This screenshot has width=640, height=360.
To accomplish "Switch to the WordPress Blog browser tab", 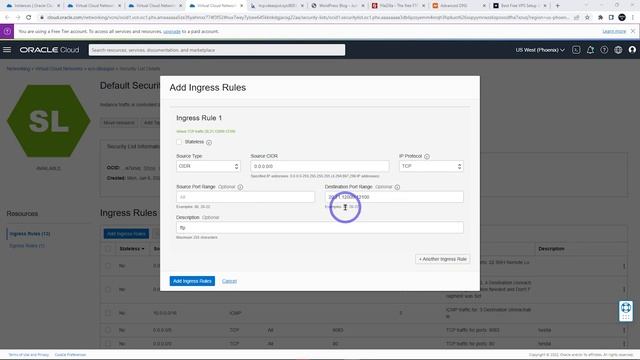I will pyautogui.click(x=338, y=6).
